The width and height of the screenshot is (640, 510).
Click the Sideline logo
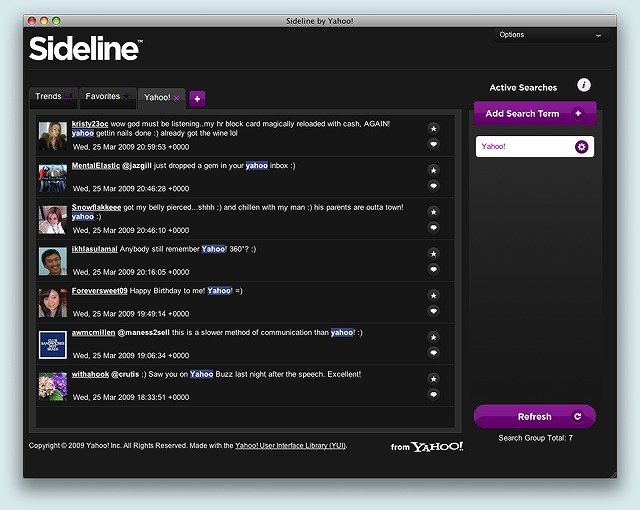click(86, 49)
